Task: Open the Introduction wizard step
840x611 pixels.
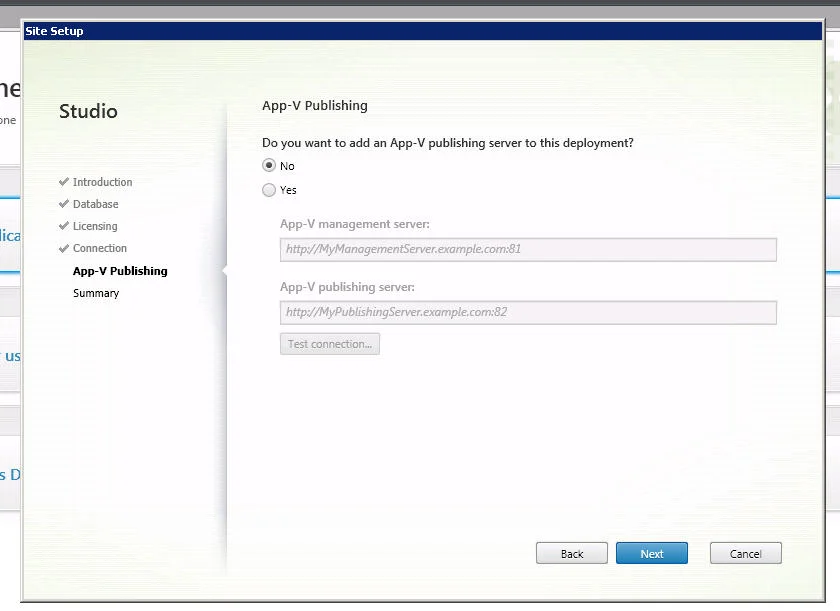Action: 102,182
